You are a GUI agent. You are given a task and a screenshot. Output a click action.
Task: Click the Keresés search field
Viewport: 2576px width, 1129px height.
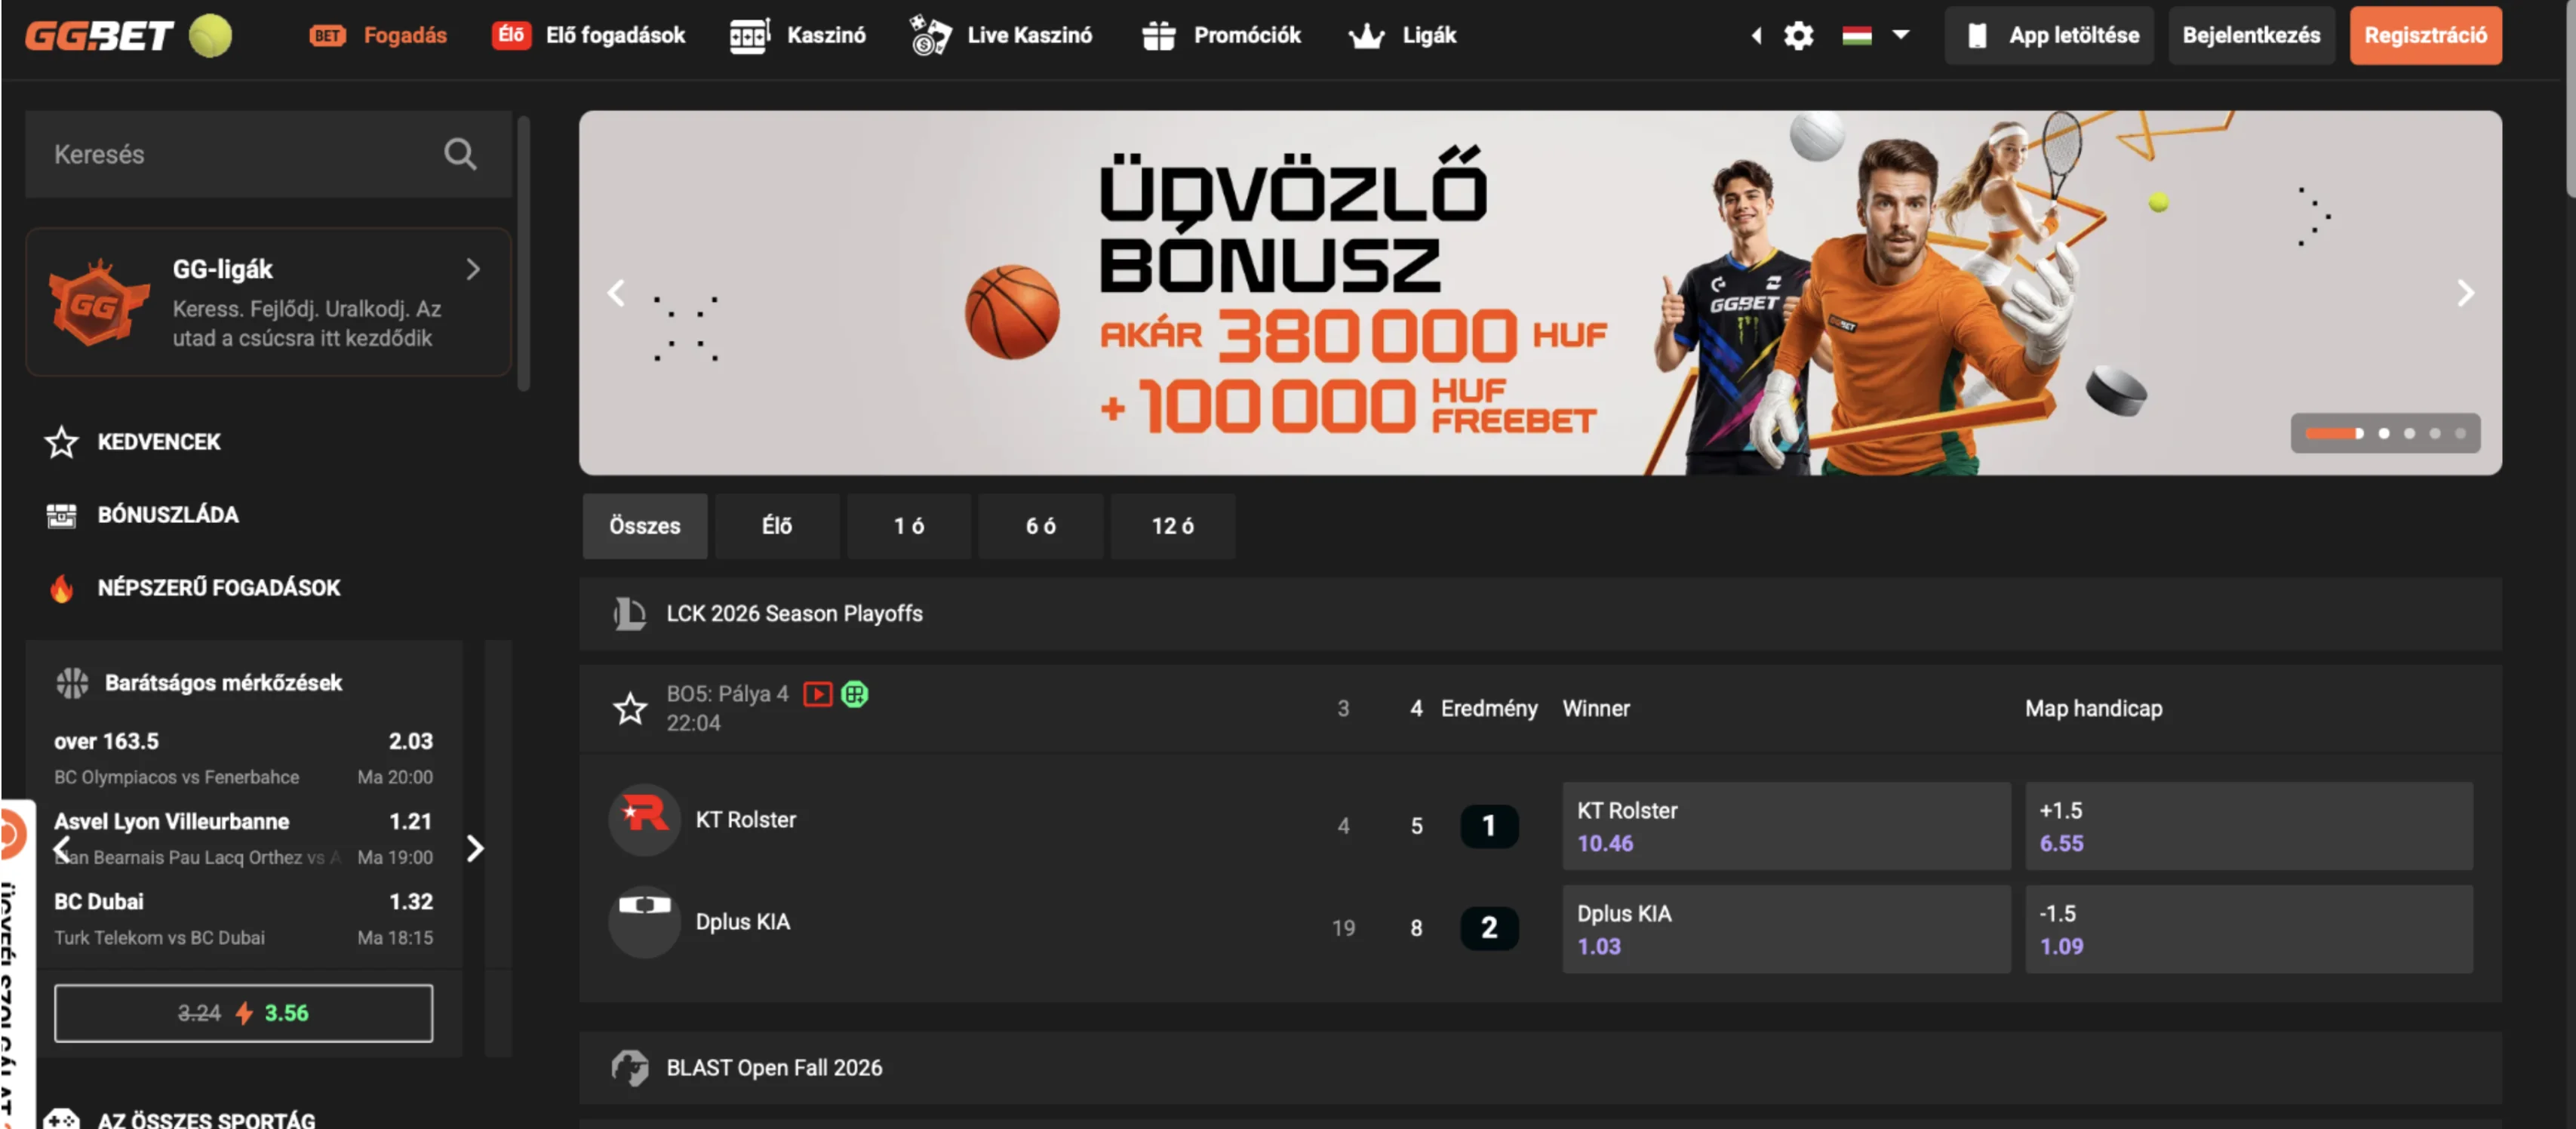pos(268,154)
